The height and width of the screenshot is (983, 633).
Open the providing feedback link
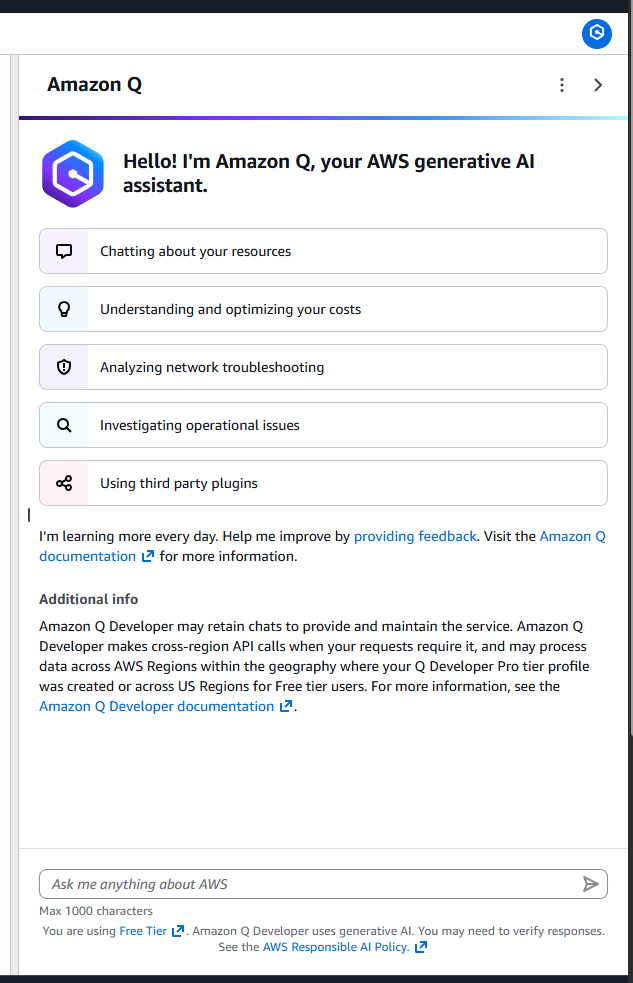[415, 537]
